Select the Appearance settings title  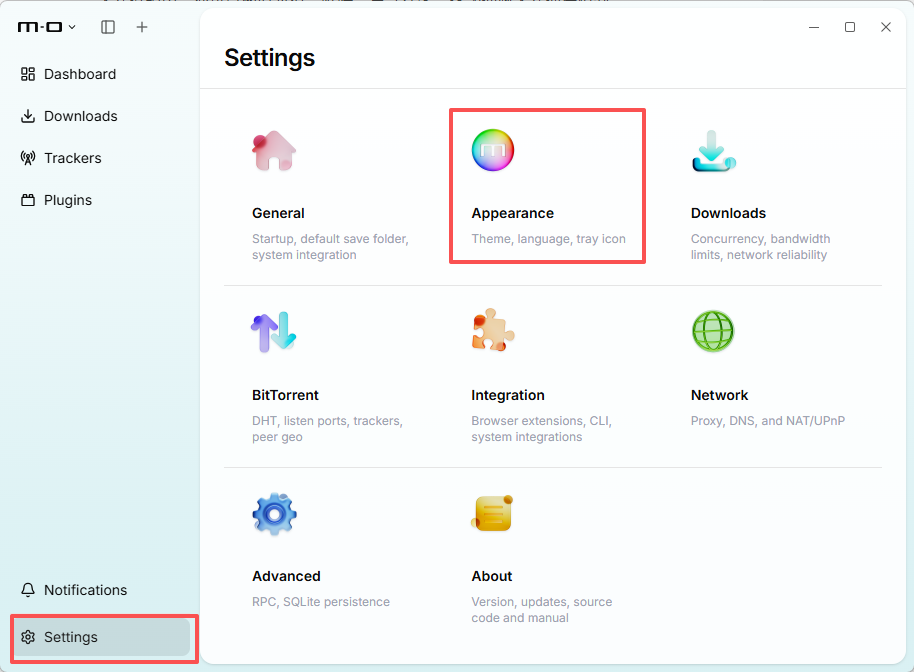(512, 213)
